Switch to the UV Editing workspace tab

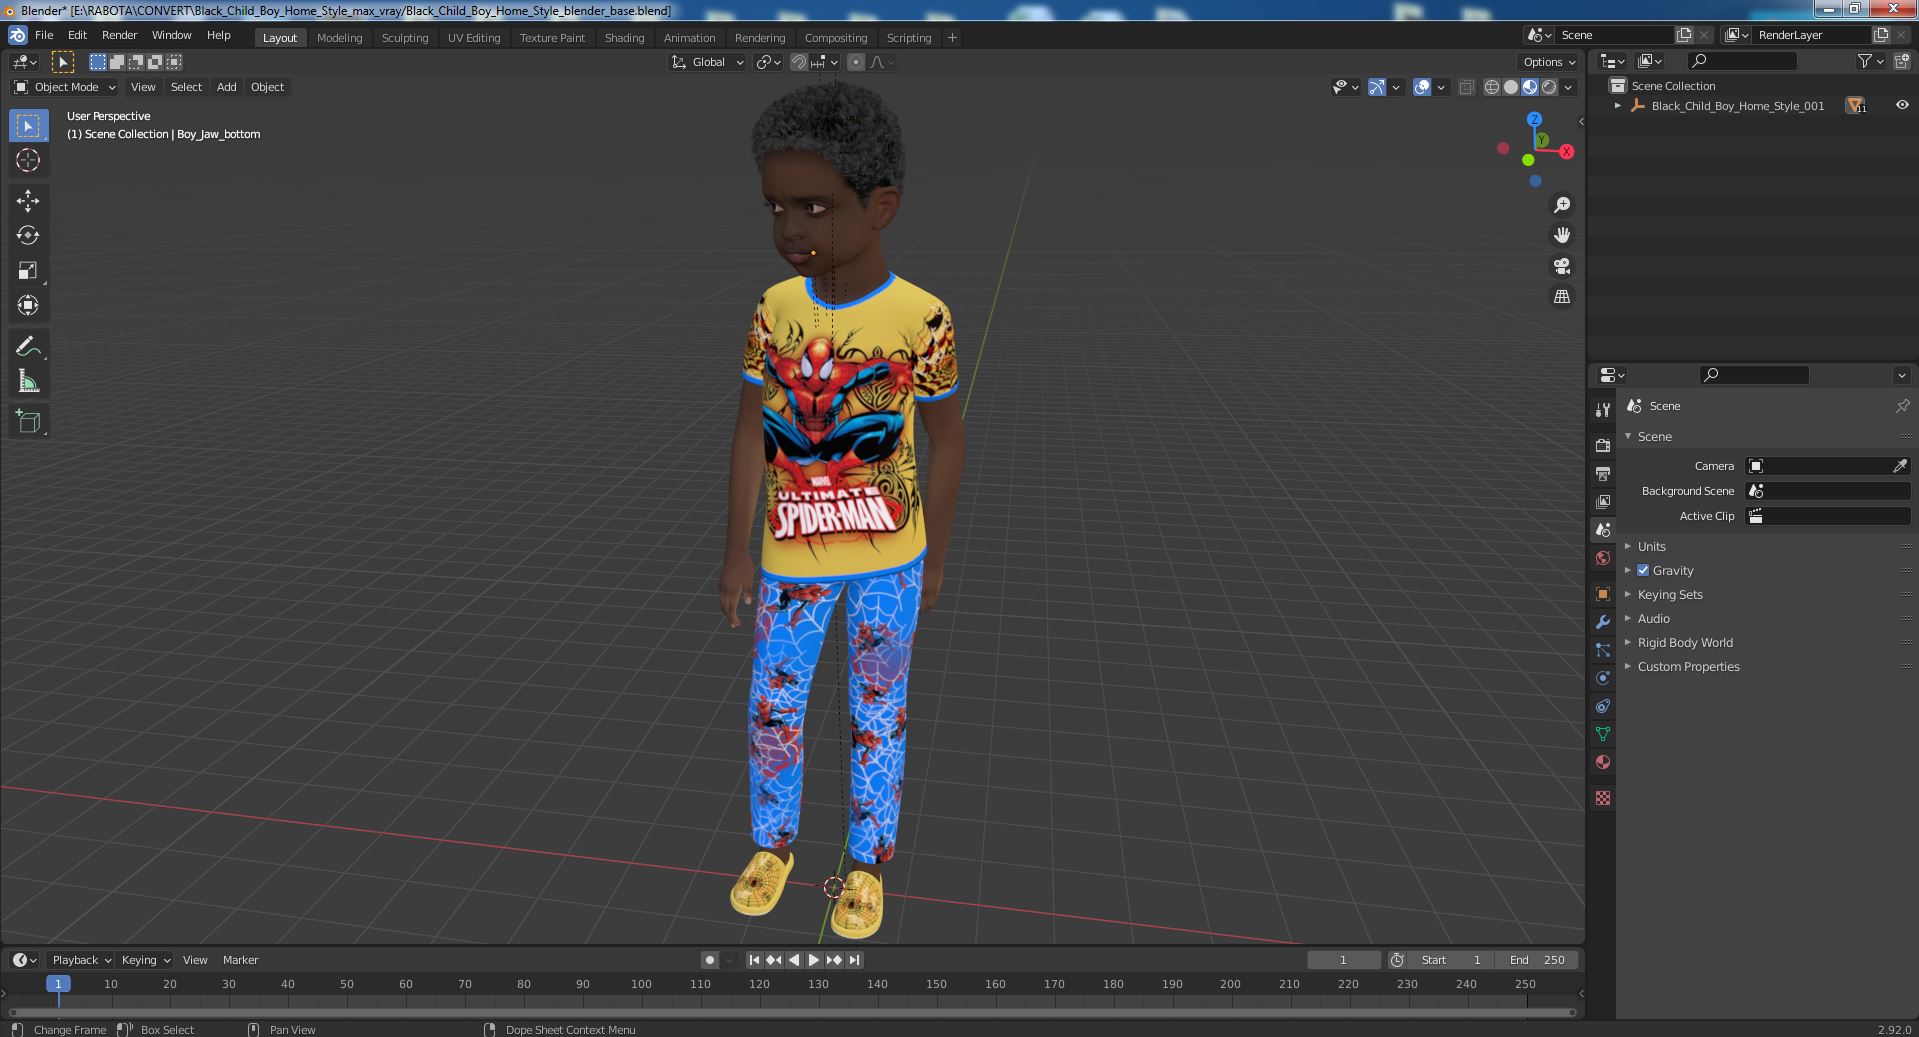coord(473,38)
